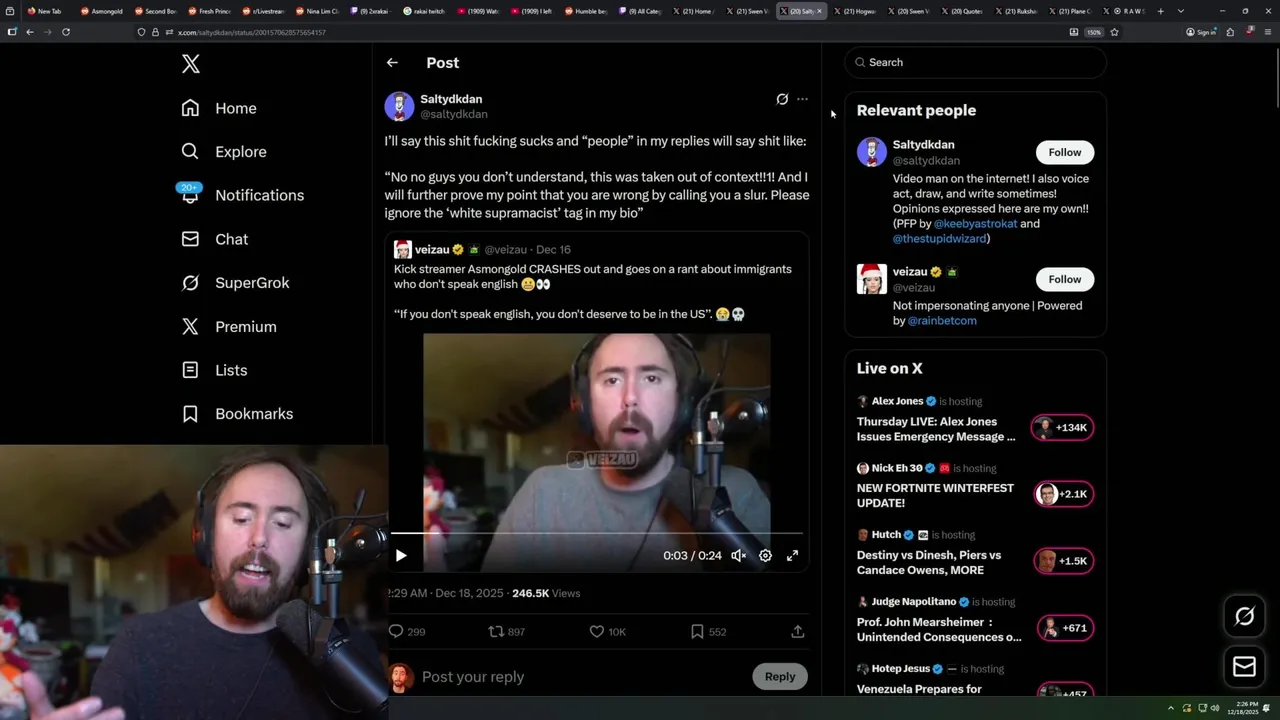
Task: Open Home from the sidebar
Action: (x=219, y=108)
